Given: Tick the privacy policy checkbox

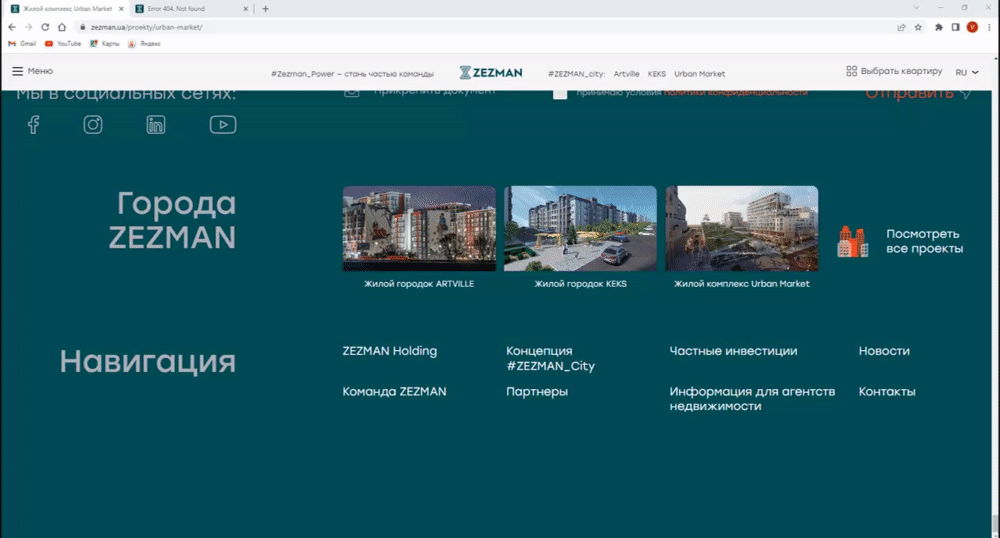Looking at the screenshot, I should (x=560, y=93).
